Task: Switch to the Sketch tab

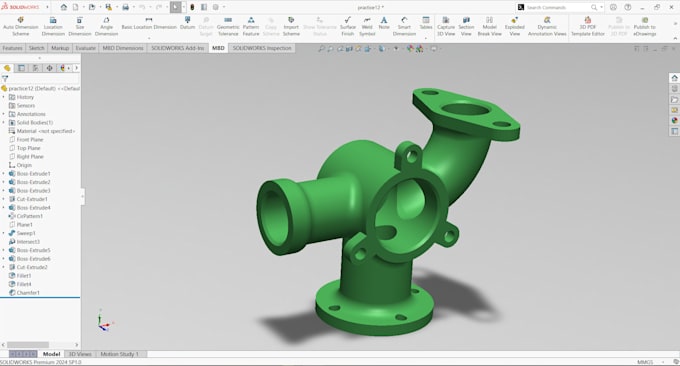Action: click(x=36, y=48)
